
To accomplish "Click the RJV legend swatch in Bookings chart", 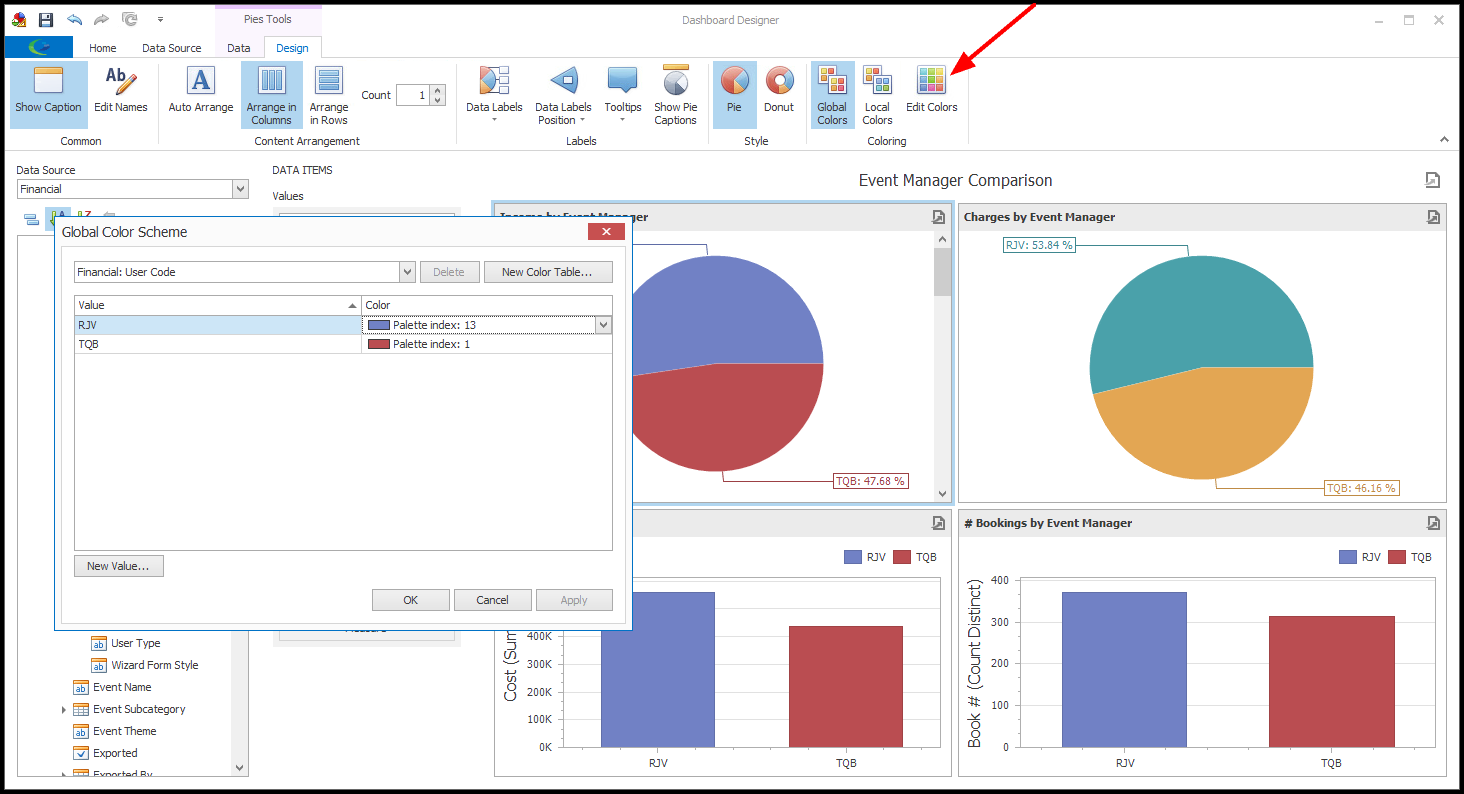I will 1348,557.
